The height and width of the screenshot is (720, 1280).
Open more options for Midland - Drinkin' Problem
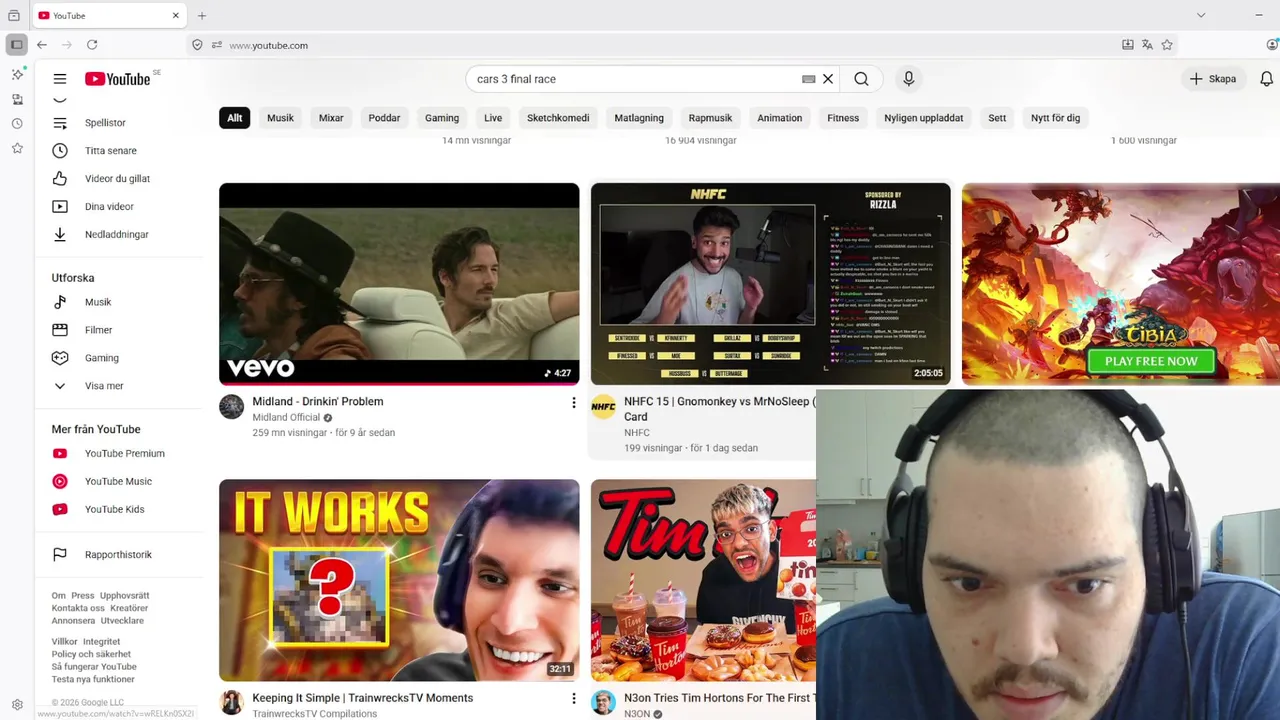tap(573, 403)
